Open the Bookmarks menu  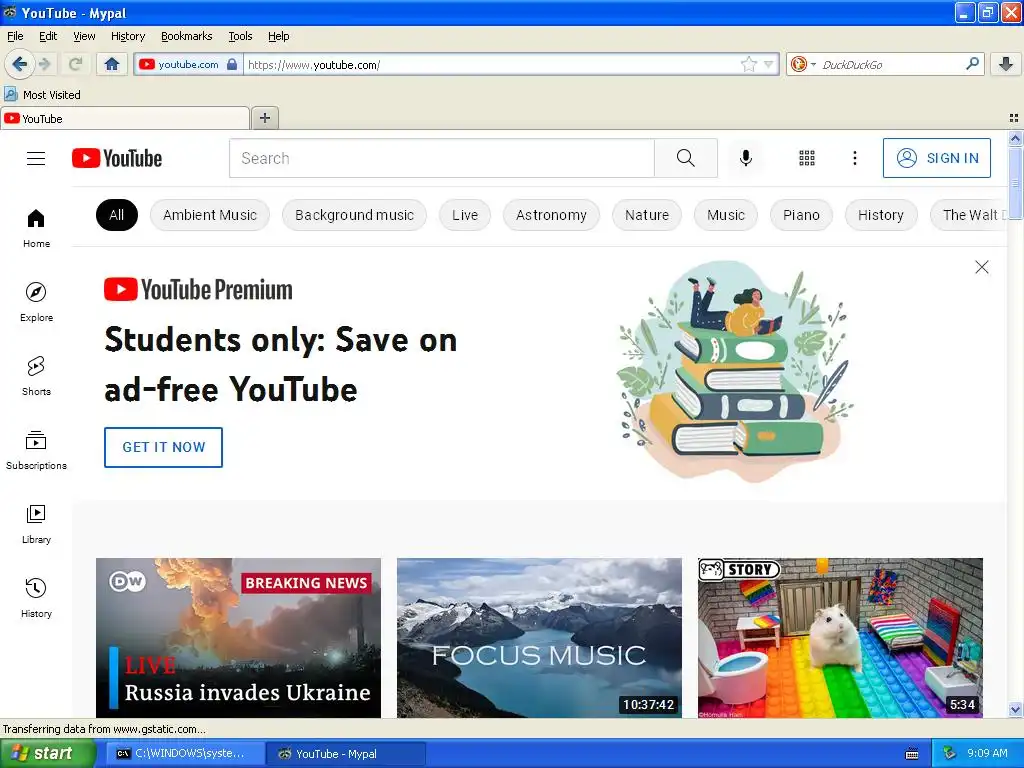pyautogui.click(x=186, y=36)
